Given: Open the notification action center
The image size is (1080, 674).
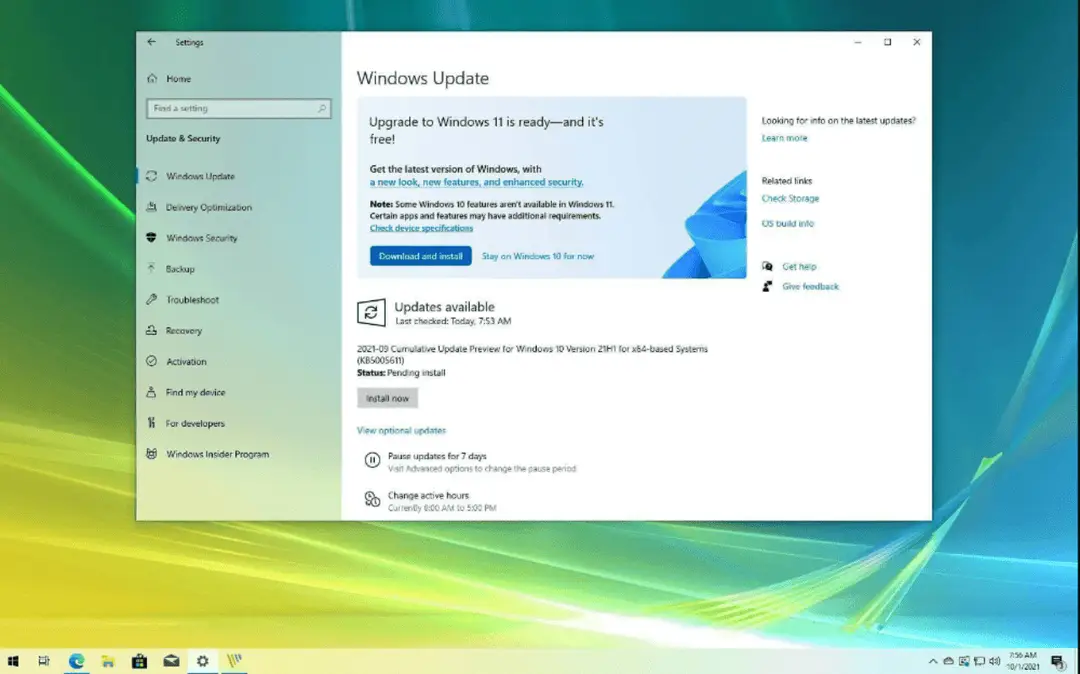Looking at the screenshot, I should (1059, 662).
